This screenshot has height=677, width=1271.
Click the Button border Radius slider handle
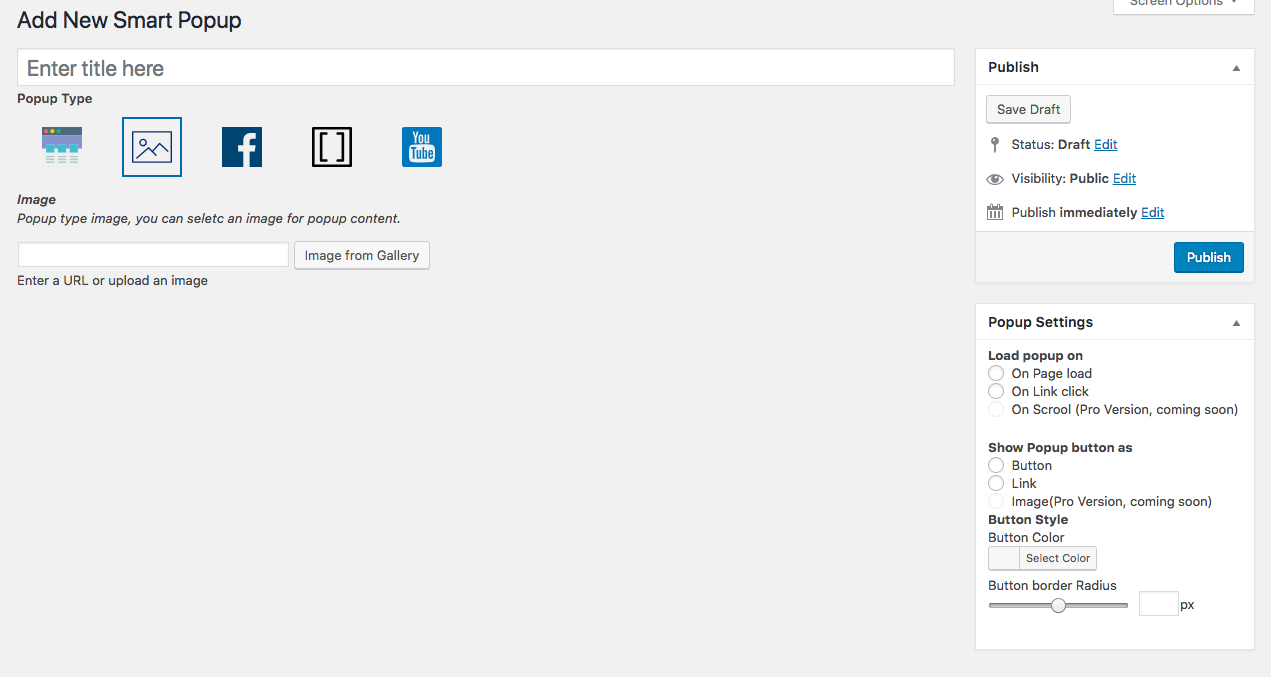click(x=1058, y=605)
